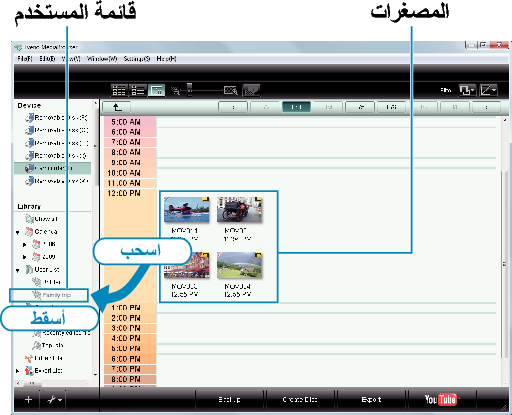Click the Other file icon in Library

pyautogui.click(x=29, y=358)
